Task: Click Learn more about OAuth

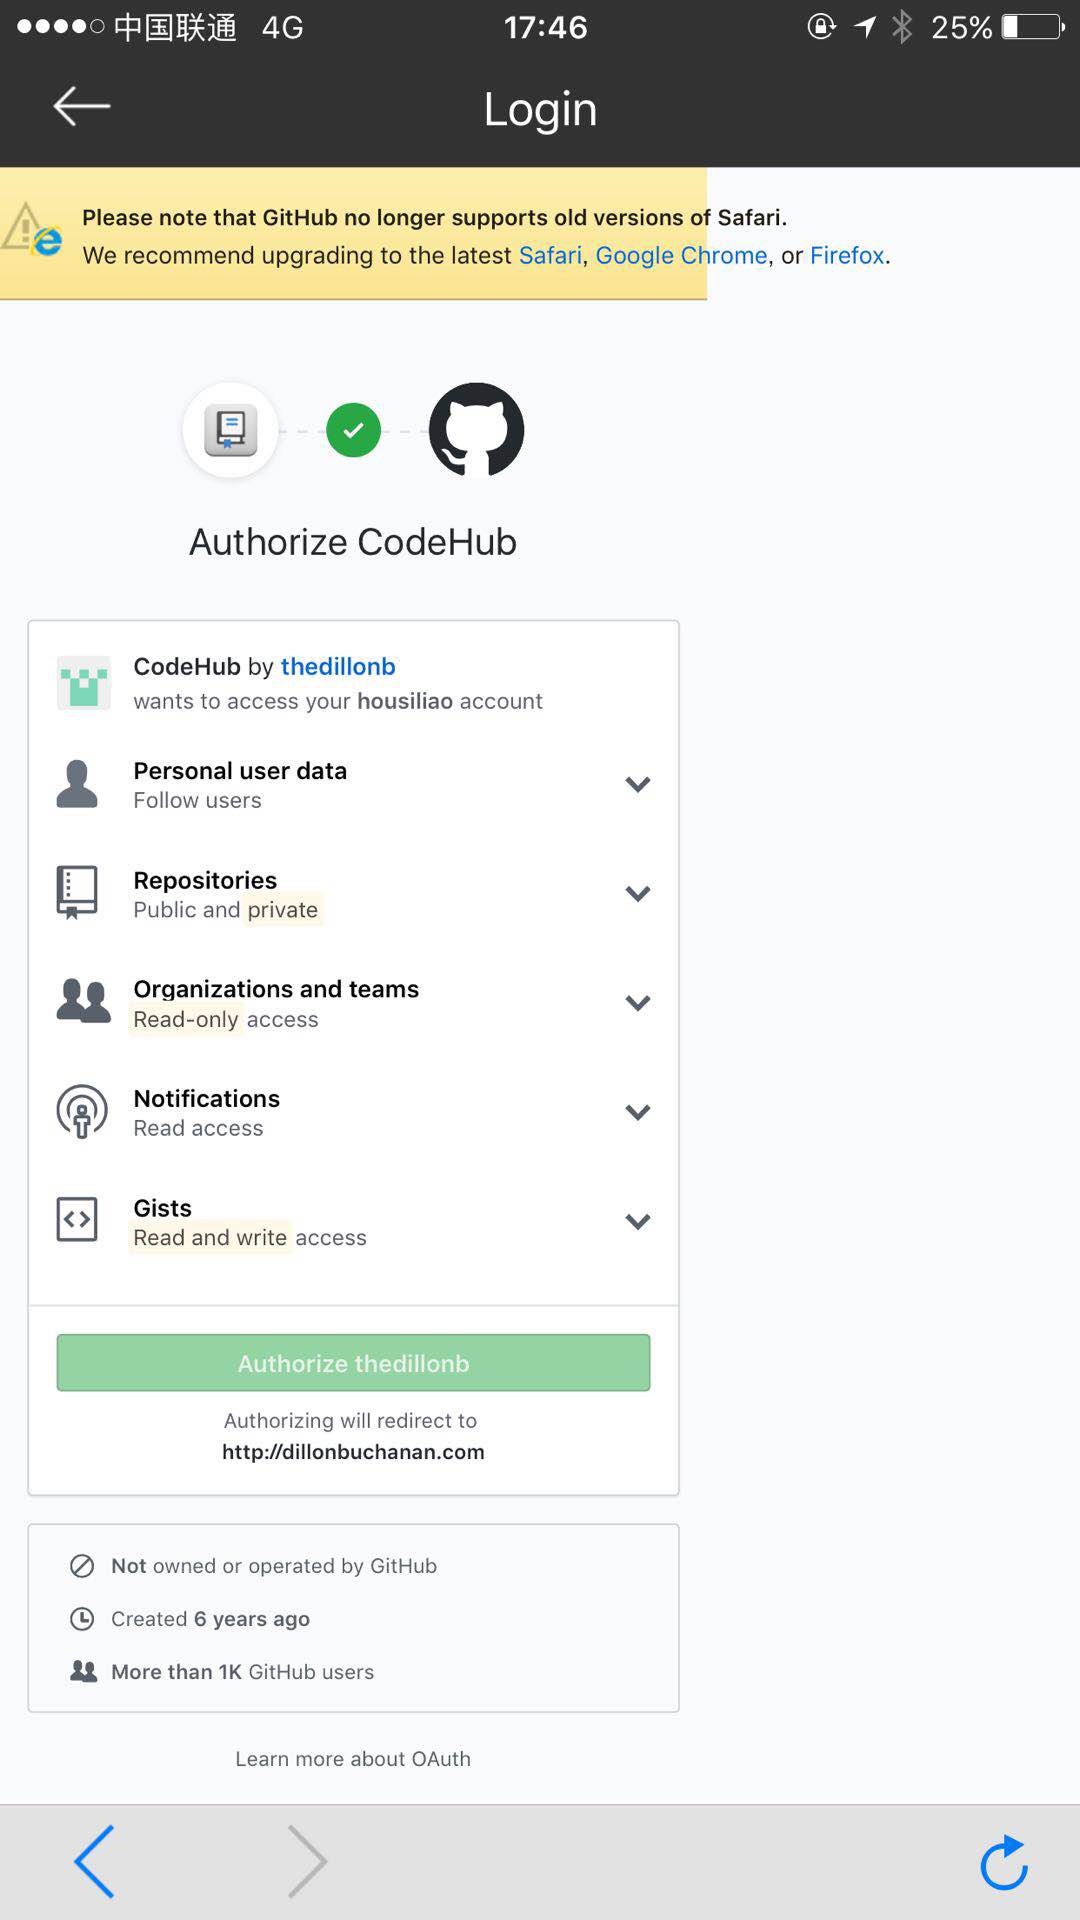Action: pos(353,1759)
